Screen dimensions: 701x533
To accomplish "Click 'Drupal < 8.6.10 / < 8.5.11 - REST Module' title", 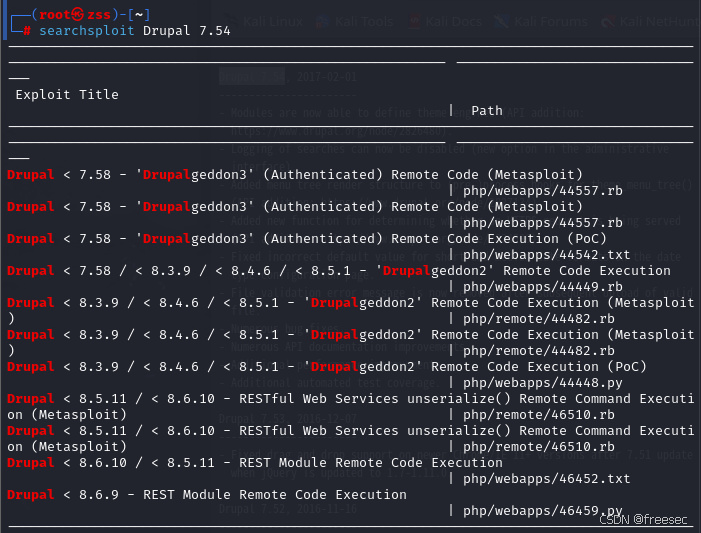I will click(x=255, y=463).
